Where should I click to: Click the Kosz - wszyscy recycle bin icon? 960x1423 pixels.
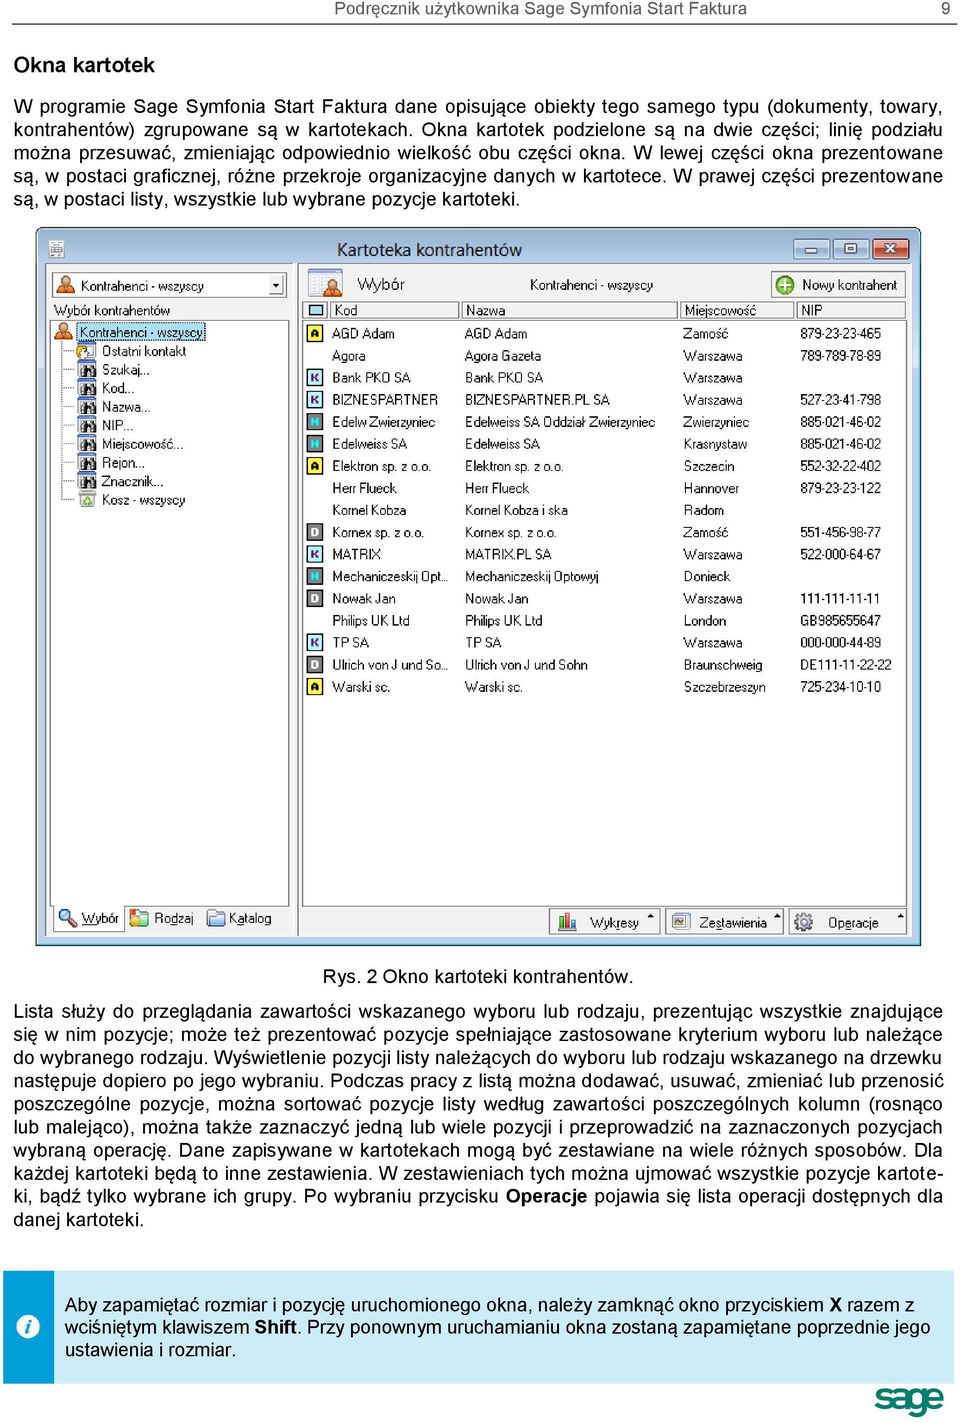(88, 500)
